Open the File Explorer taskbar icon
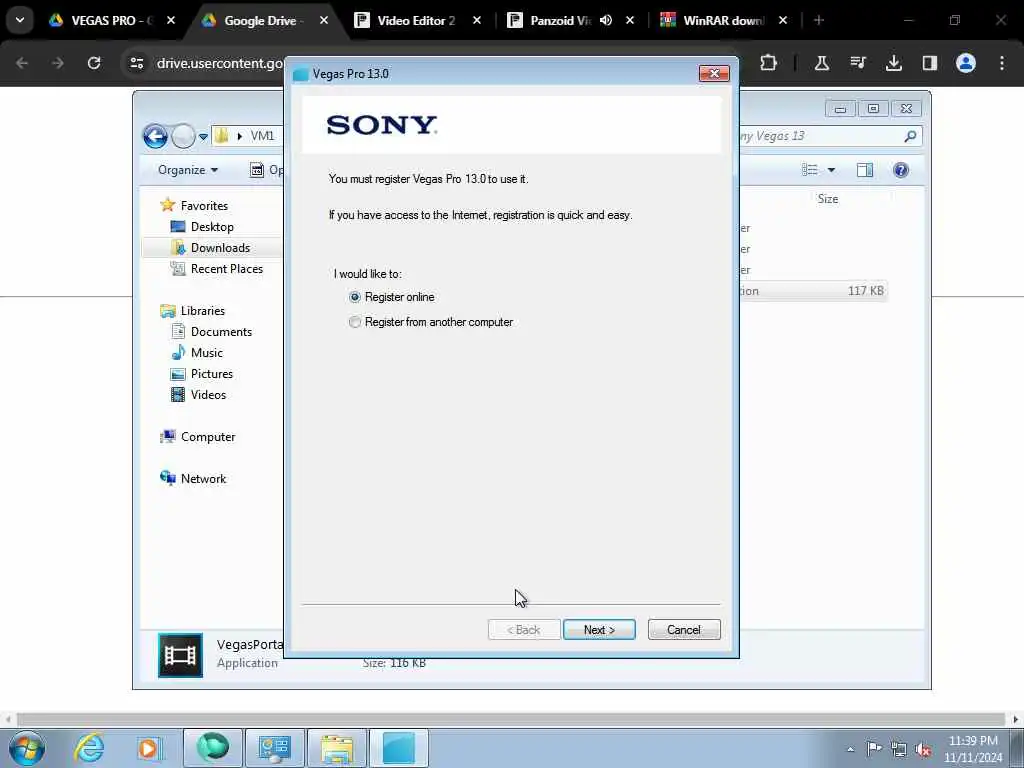Viewport: 1024px width, 768px height. (x=337, y=748)
